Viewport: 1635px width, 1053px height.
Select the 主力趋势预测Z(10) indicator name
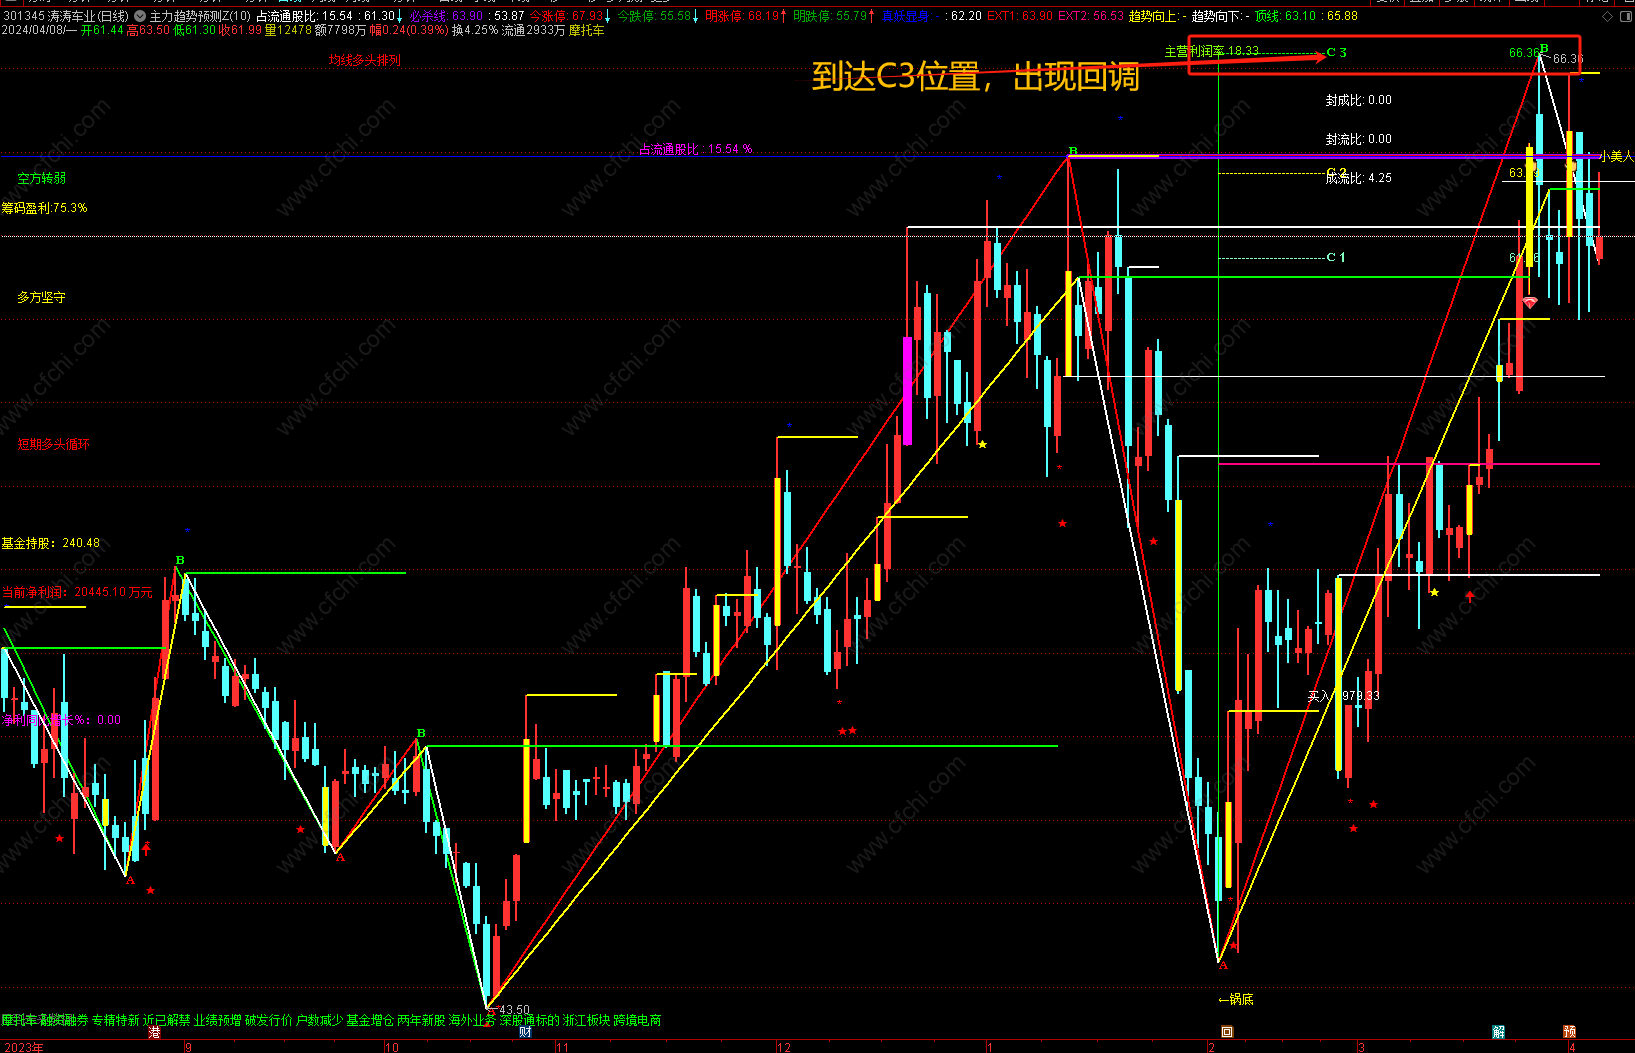(200, 16)
